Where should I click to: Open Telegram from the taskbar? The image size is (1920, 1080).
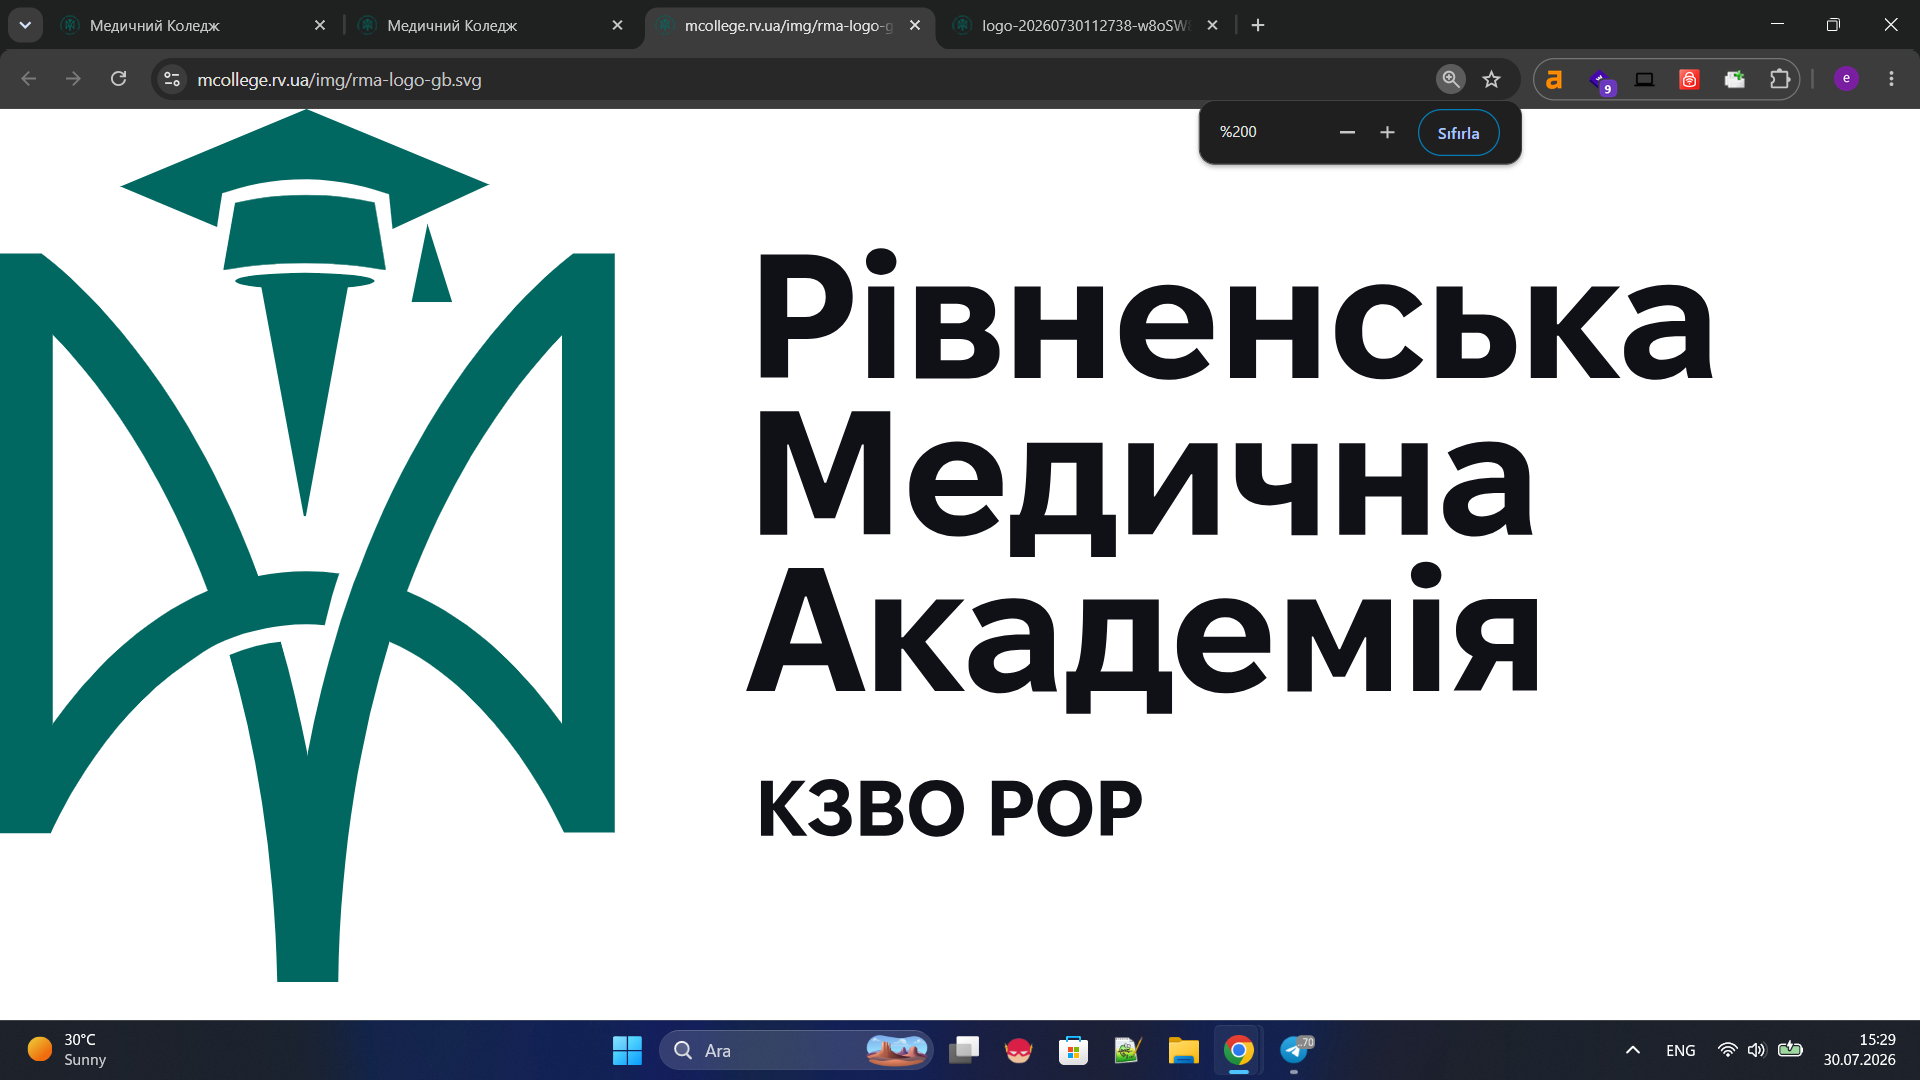tap(1294, 1050)
